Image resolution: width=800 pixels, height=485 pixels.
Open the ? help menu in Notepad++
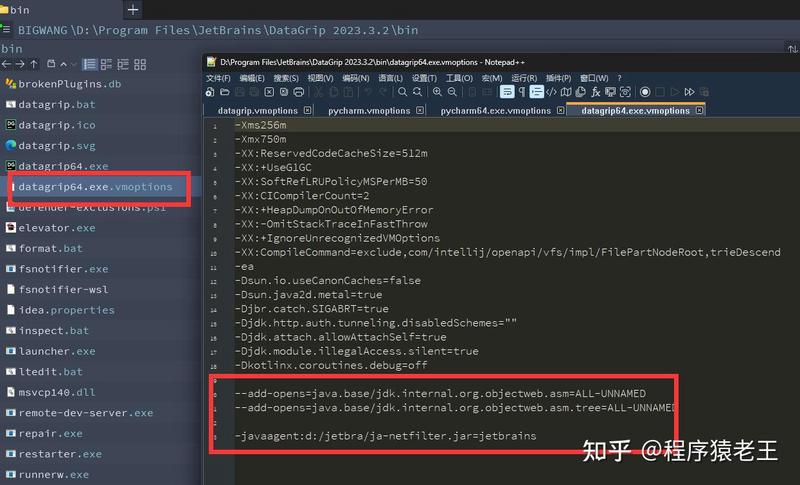[x=619, y=78]
